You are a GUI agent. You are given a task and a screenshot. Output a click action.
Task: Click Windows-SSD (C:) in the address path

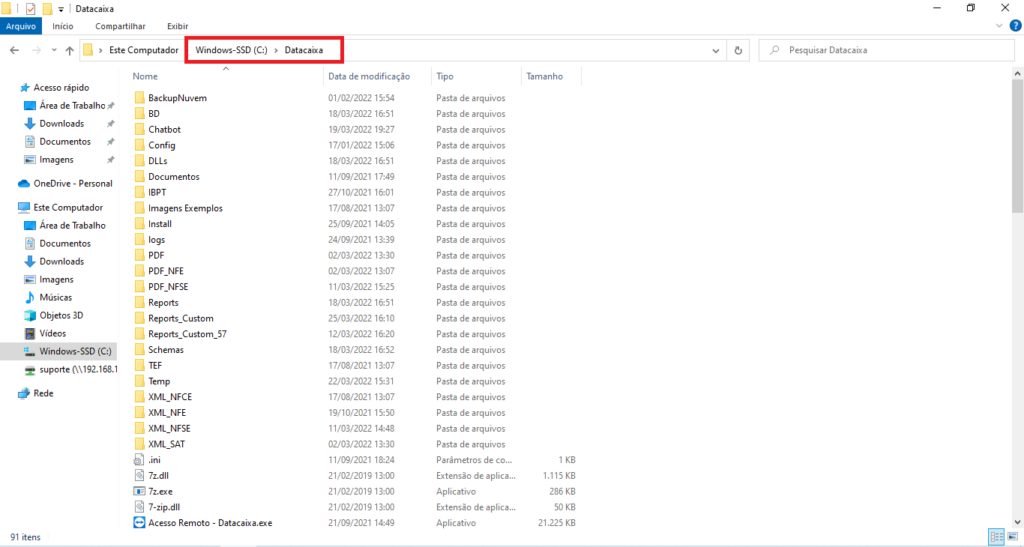point(229,49)
